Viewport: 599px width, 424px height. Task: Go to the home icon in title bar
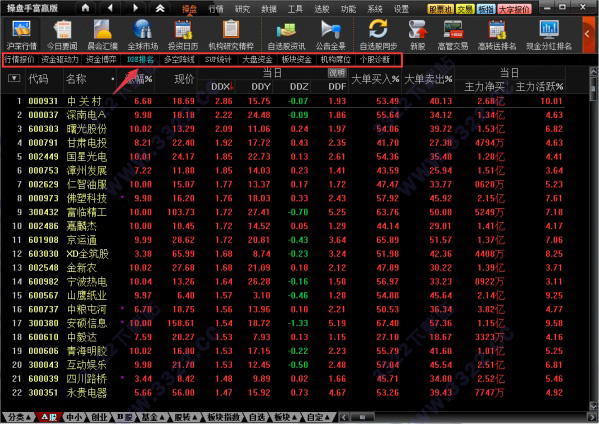[86, 8]
